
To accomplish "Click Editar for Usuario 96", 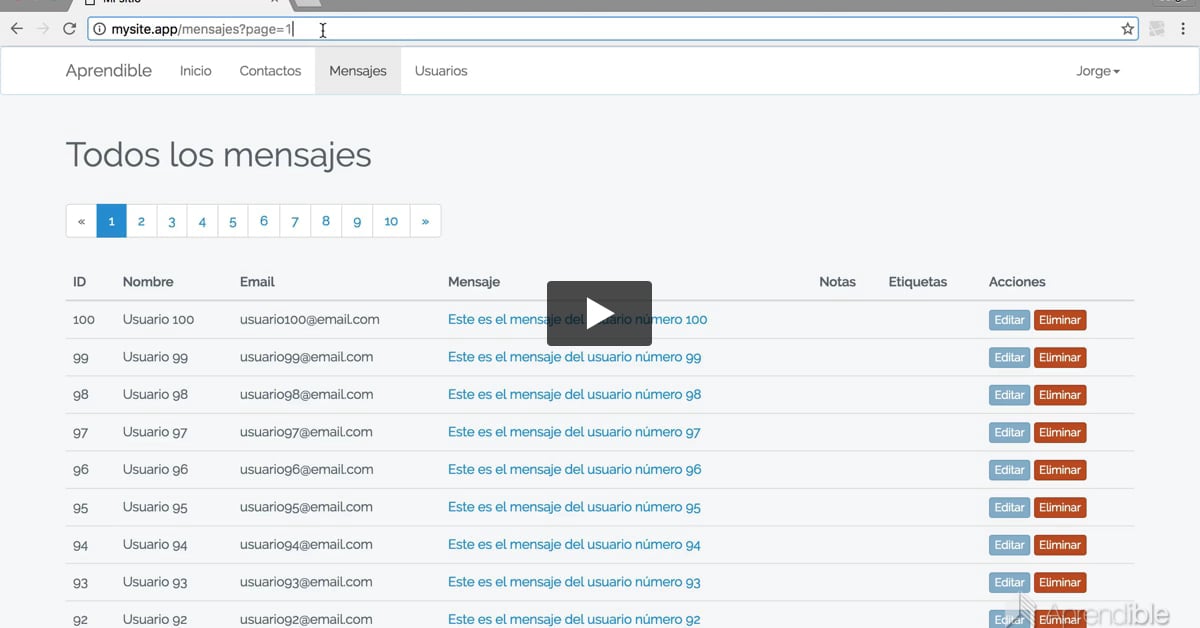I will 1009,470.
